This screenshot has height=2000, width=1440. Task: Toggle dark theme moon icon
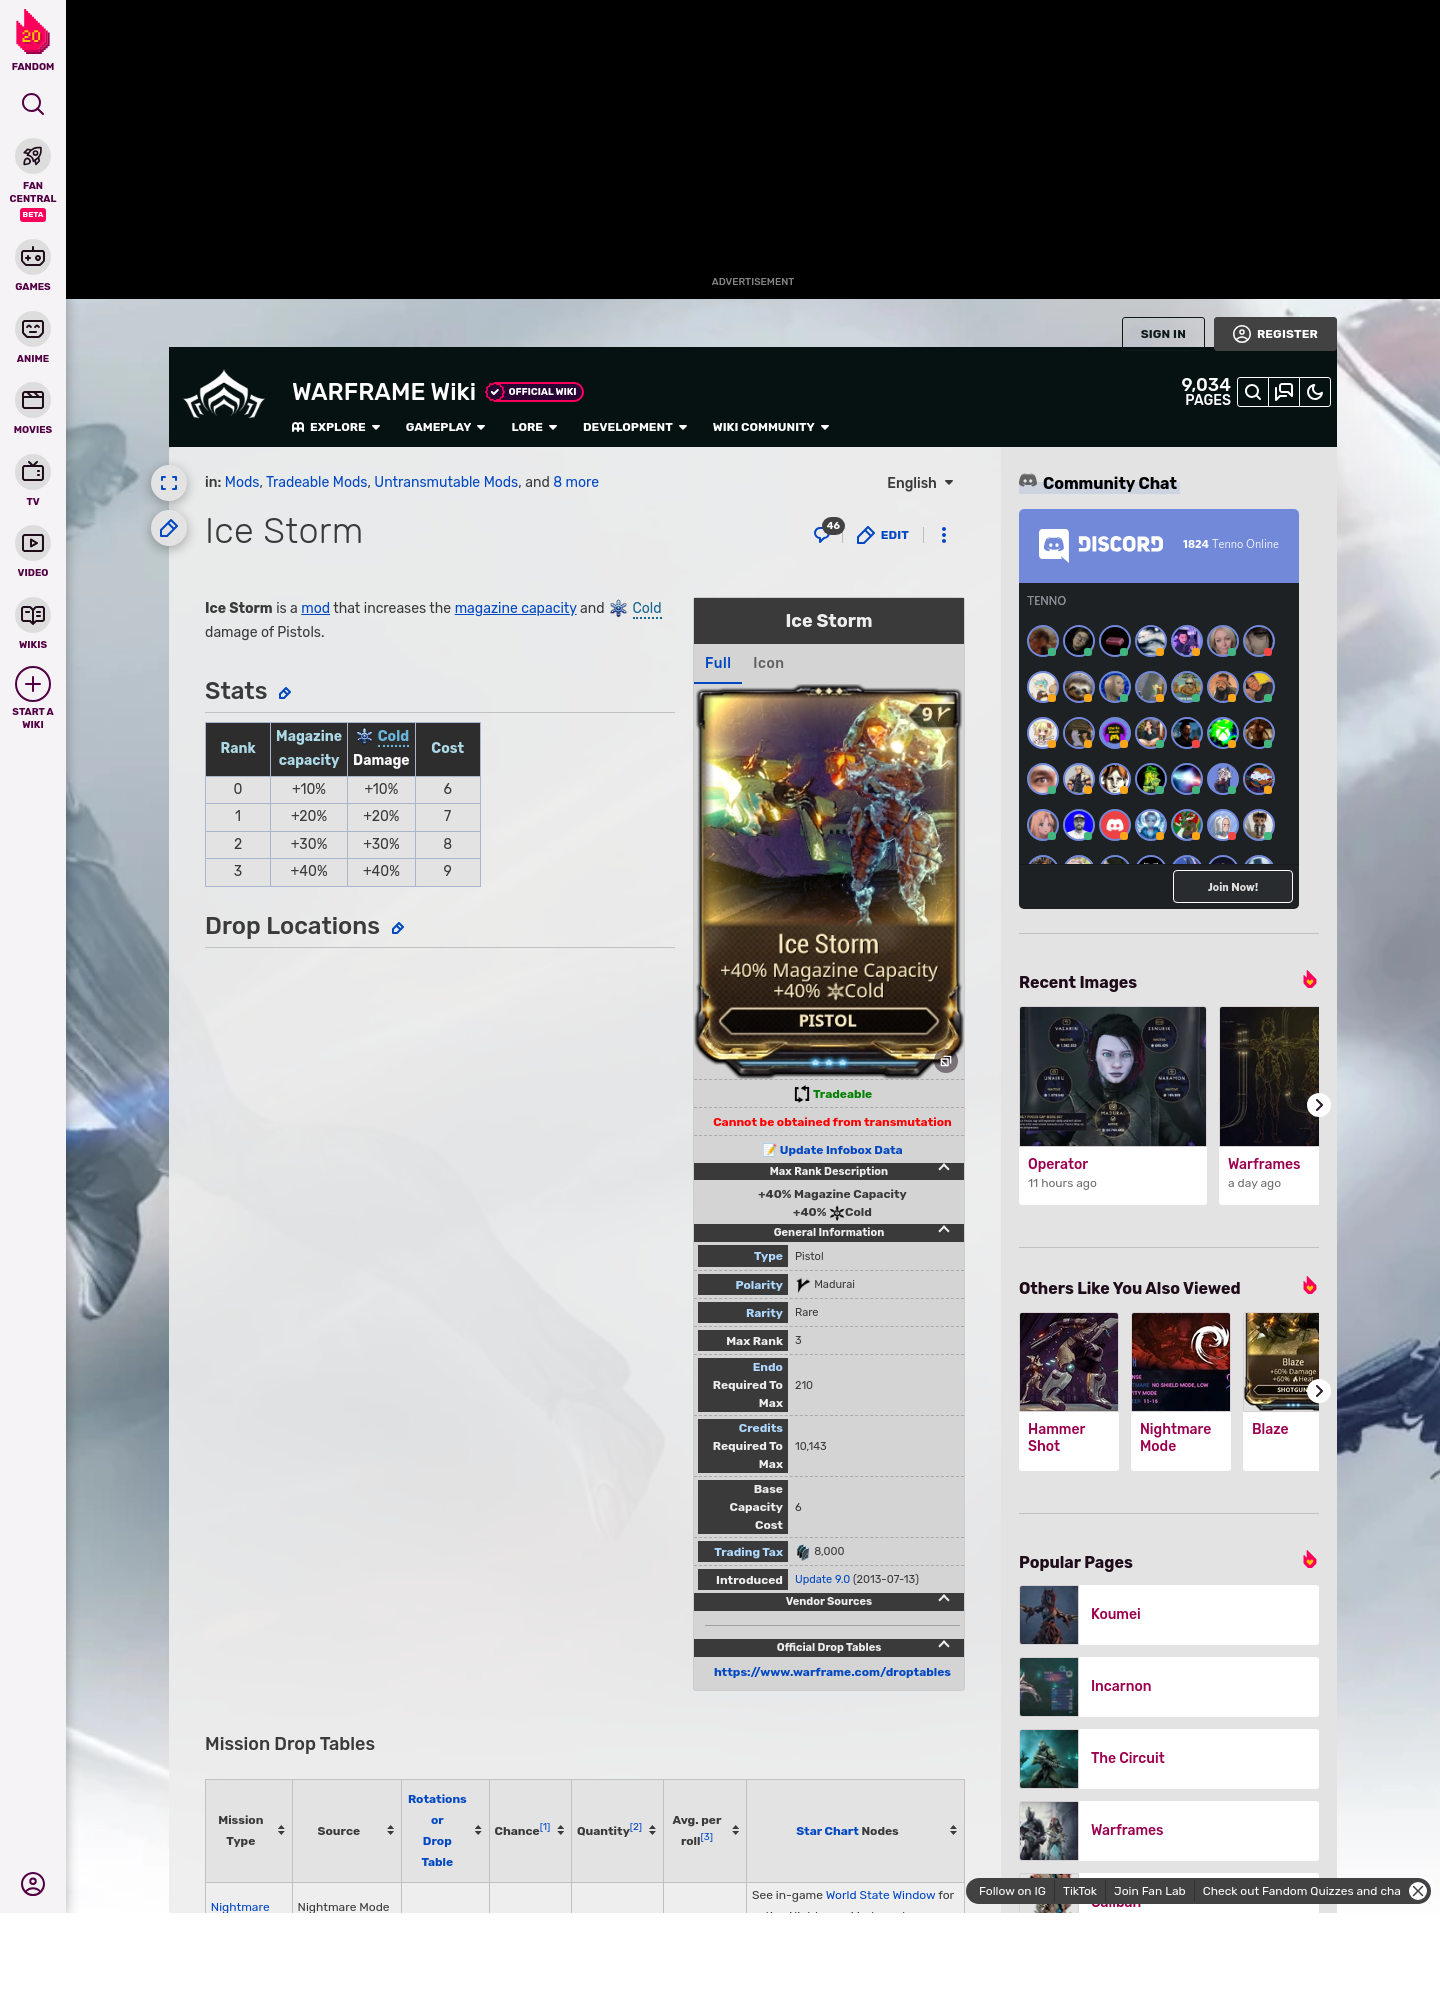[1315, 392]
